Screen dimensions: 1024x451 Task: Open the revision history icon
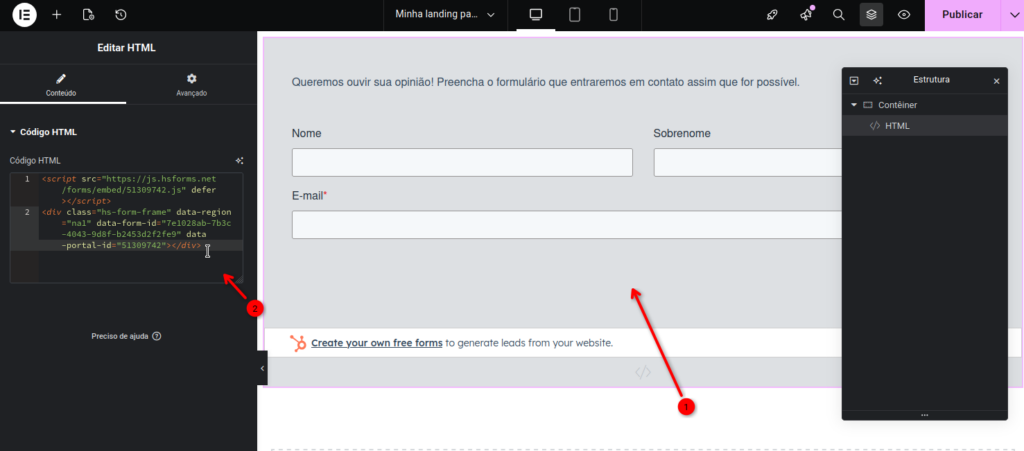click(x=120, y=15)
